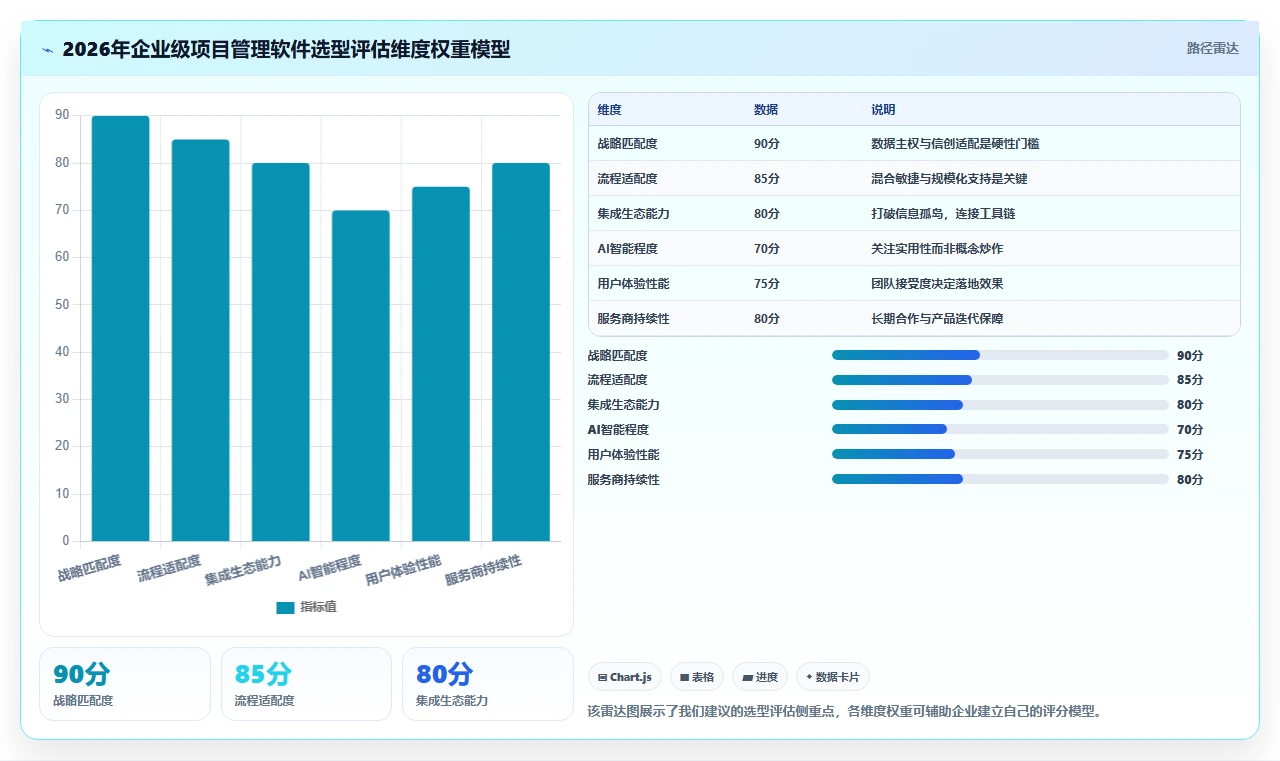Click the 75分 table cell
This screenshot has height=761, width=1280.
click(766, 284)
